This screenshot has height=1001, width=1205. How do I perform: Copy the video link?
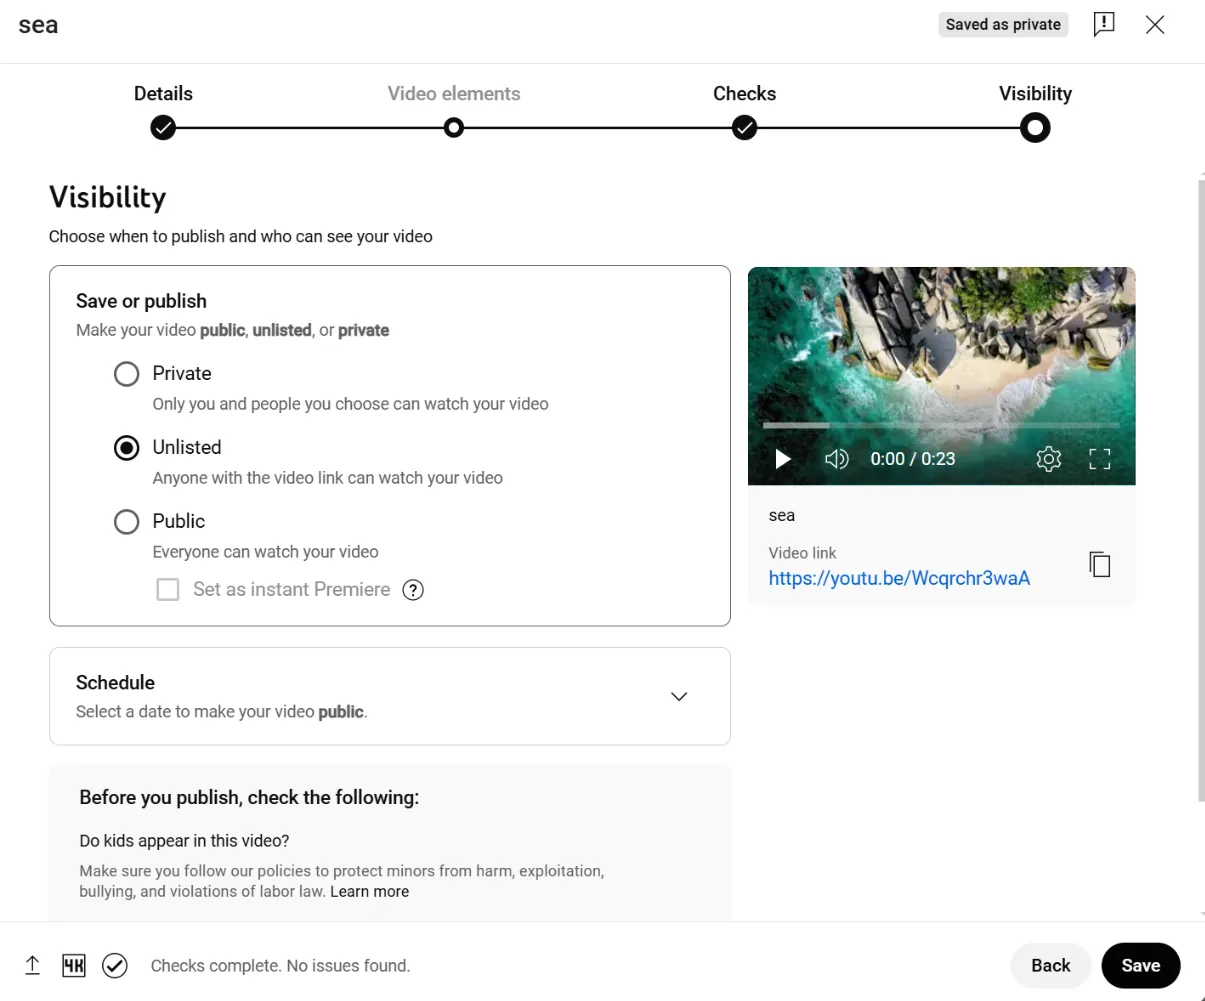pyautogui.click(x=1099, y=565)
